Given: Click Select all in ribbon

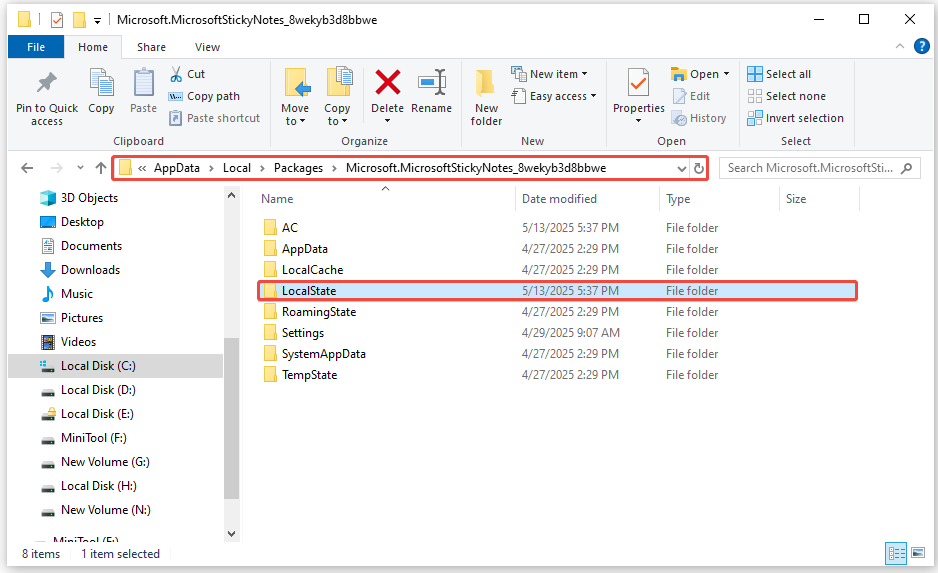Looking at the screenshot, I should [x=779, y=74].
